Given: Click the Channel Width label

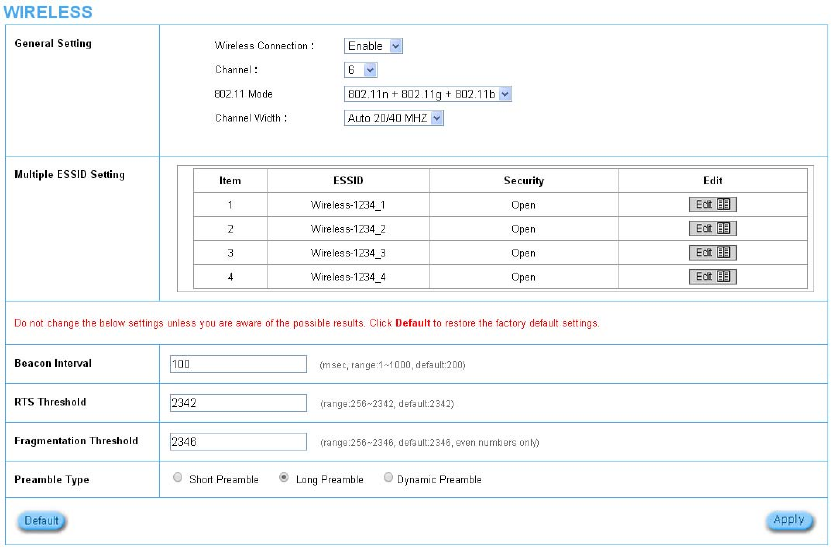Looking at the screenshot, I should pos(251,118).
